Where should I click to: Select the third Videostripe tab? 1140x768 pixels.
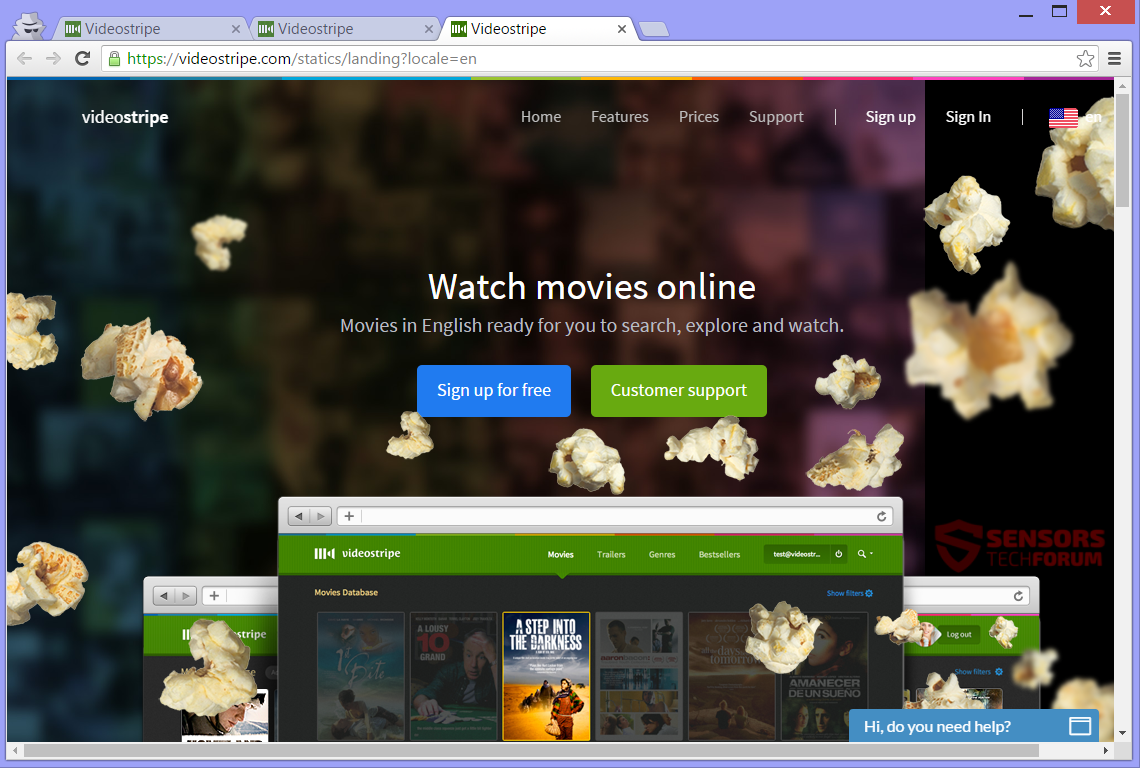click(538, 29)
